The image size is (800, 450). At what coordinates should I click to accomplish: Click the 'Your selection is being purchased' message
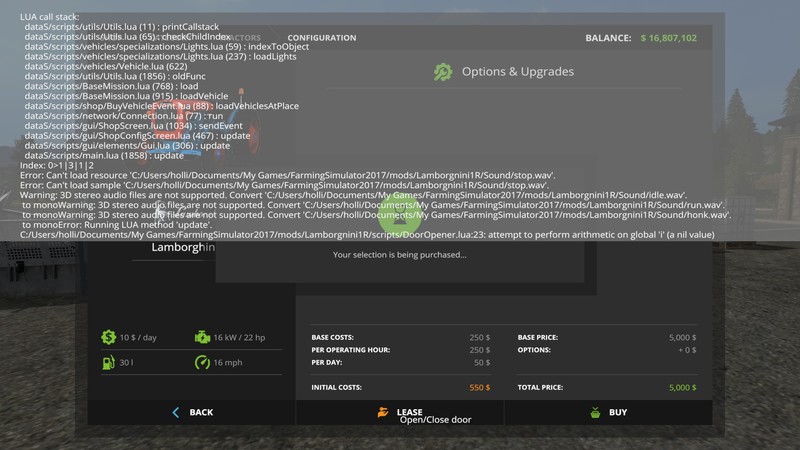(x=399, y=255)
